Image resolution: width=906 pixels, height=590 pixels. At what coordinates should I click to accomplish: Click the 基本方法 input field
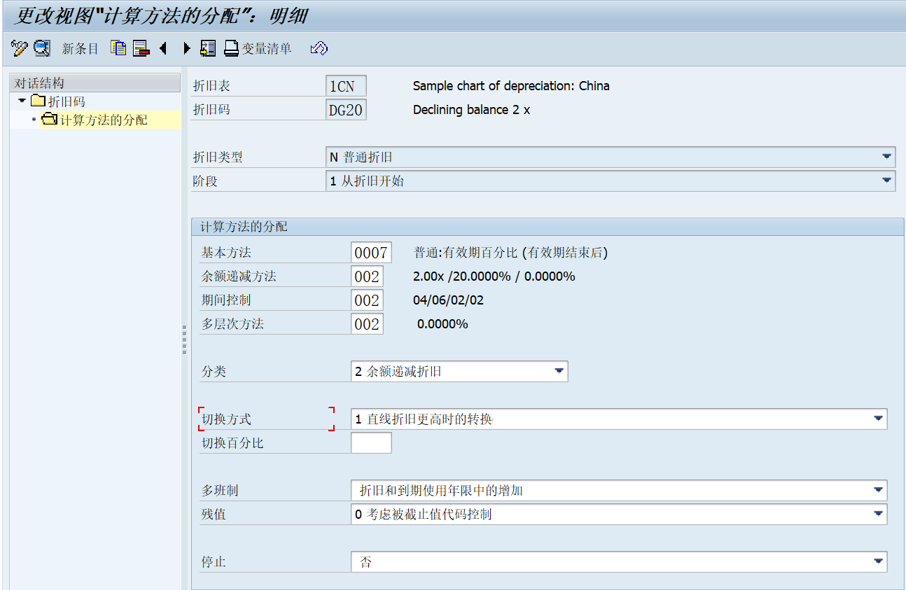click(370, 253)
